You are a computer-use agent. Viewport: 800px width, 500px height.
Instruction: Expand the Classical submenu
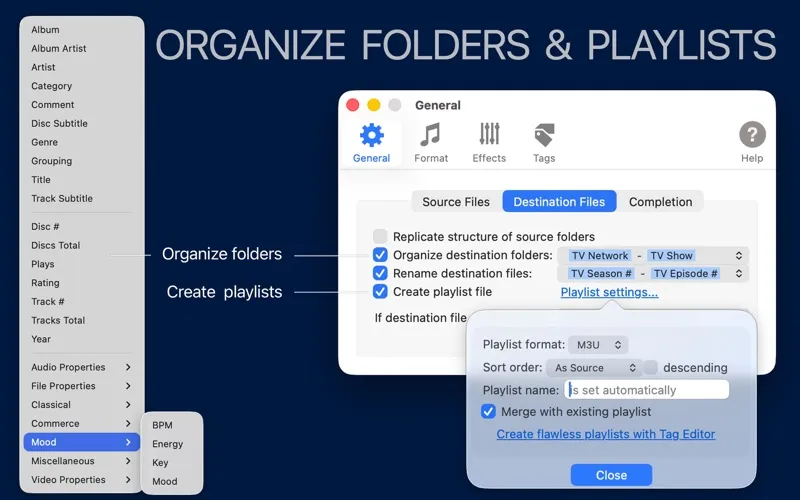[81, 405]
